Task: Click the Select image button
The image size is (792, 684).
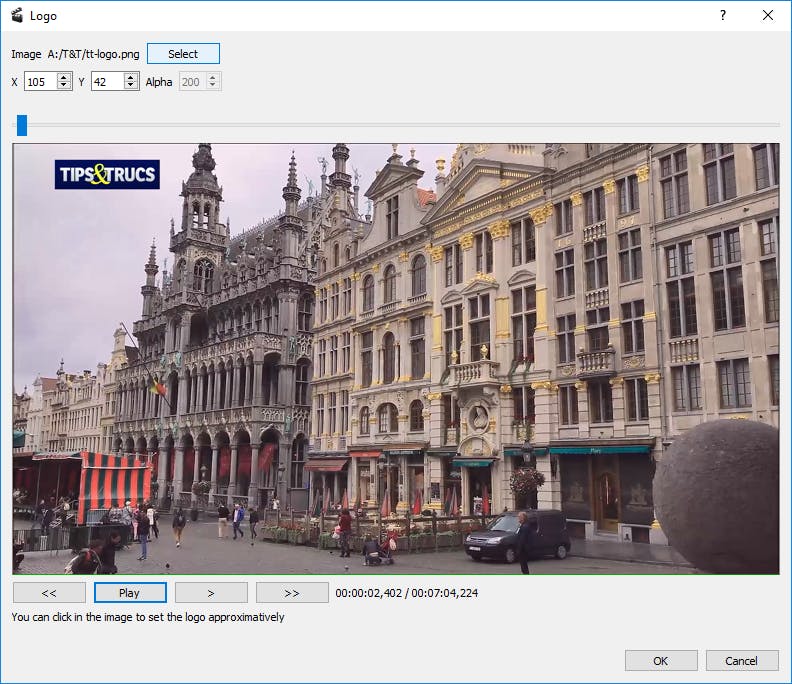Action: (183, 54)
